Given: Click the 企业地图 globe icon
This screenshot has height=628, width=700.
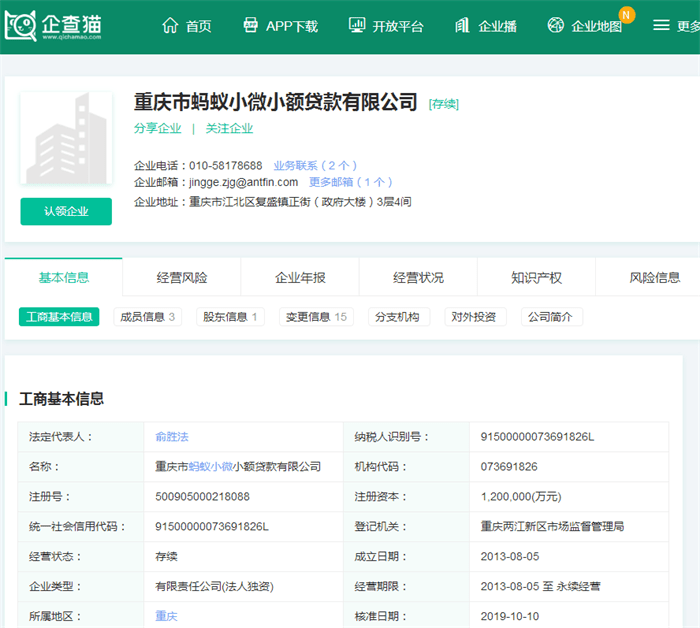Looking at the screenshot, I should click(555, 25).
